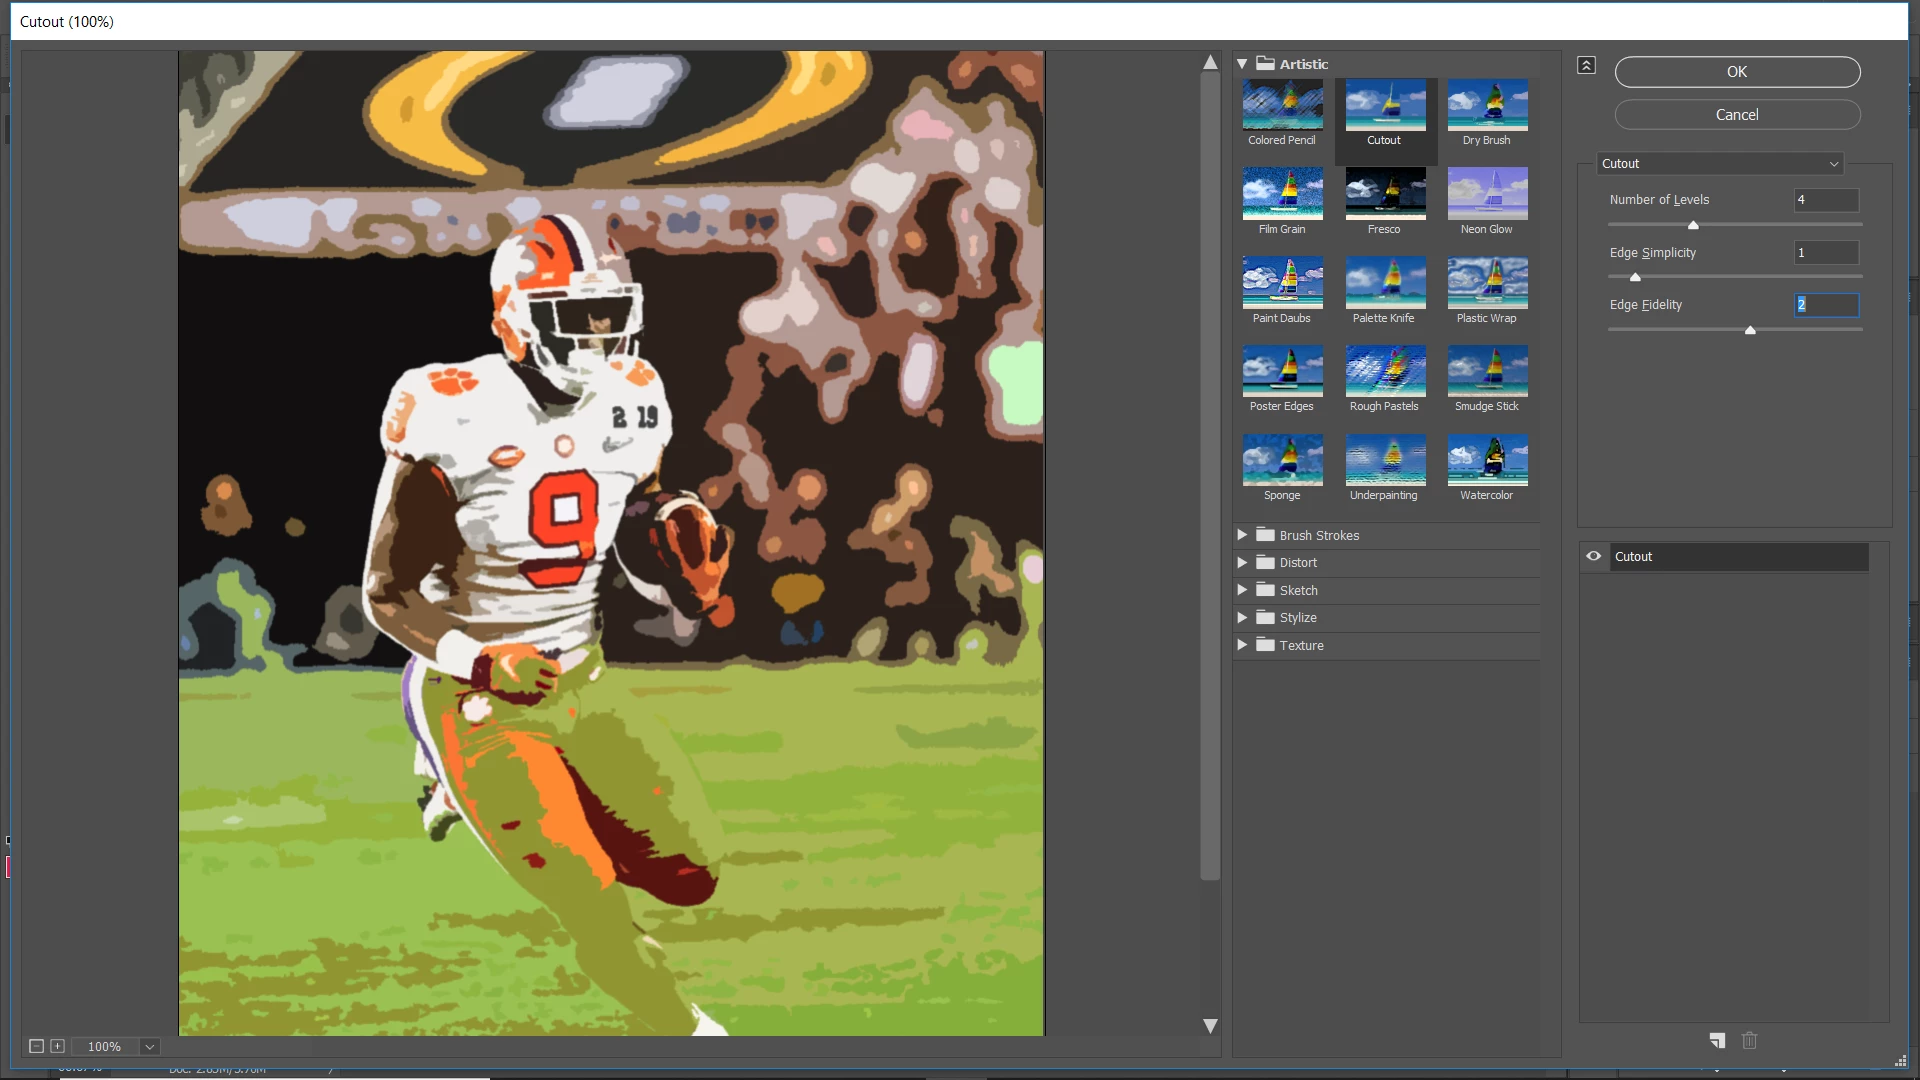Click the delete effect layer trash icon
Image resolution: width=1920 pixels, height=1080 pixels.
pyautogui.click(x=1749, y=1041)
